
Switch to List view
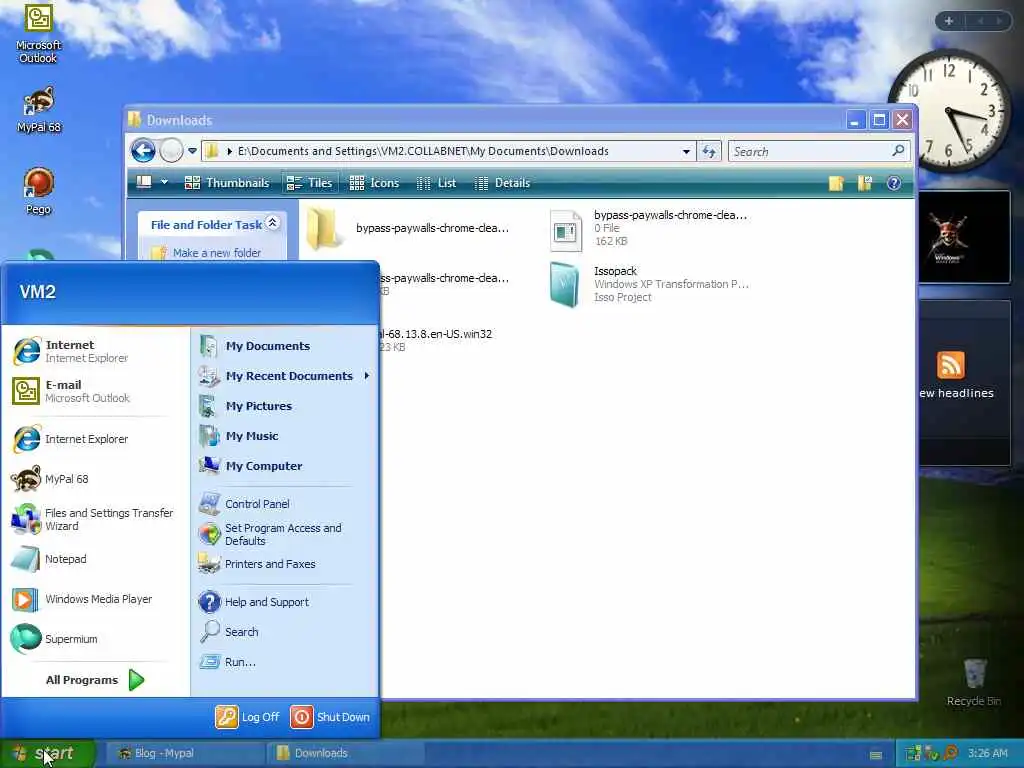[436, 183]
